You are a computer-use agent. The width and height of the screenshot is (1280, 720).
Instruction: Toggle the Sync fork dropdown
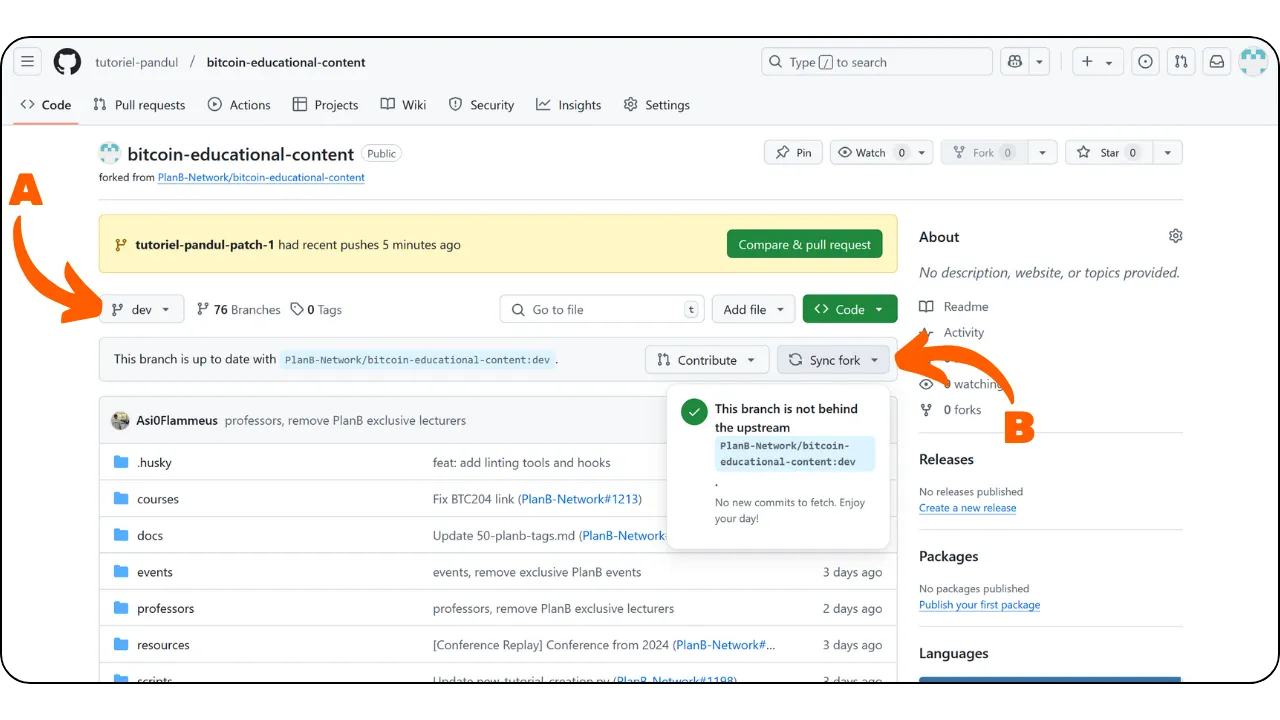tap(834, 360)
